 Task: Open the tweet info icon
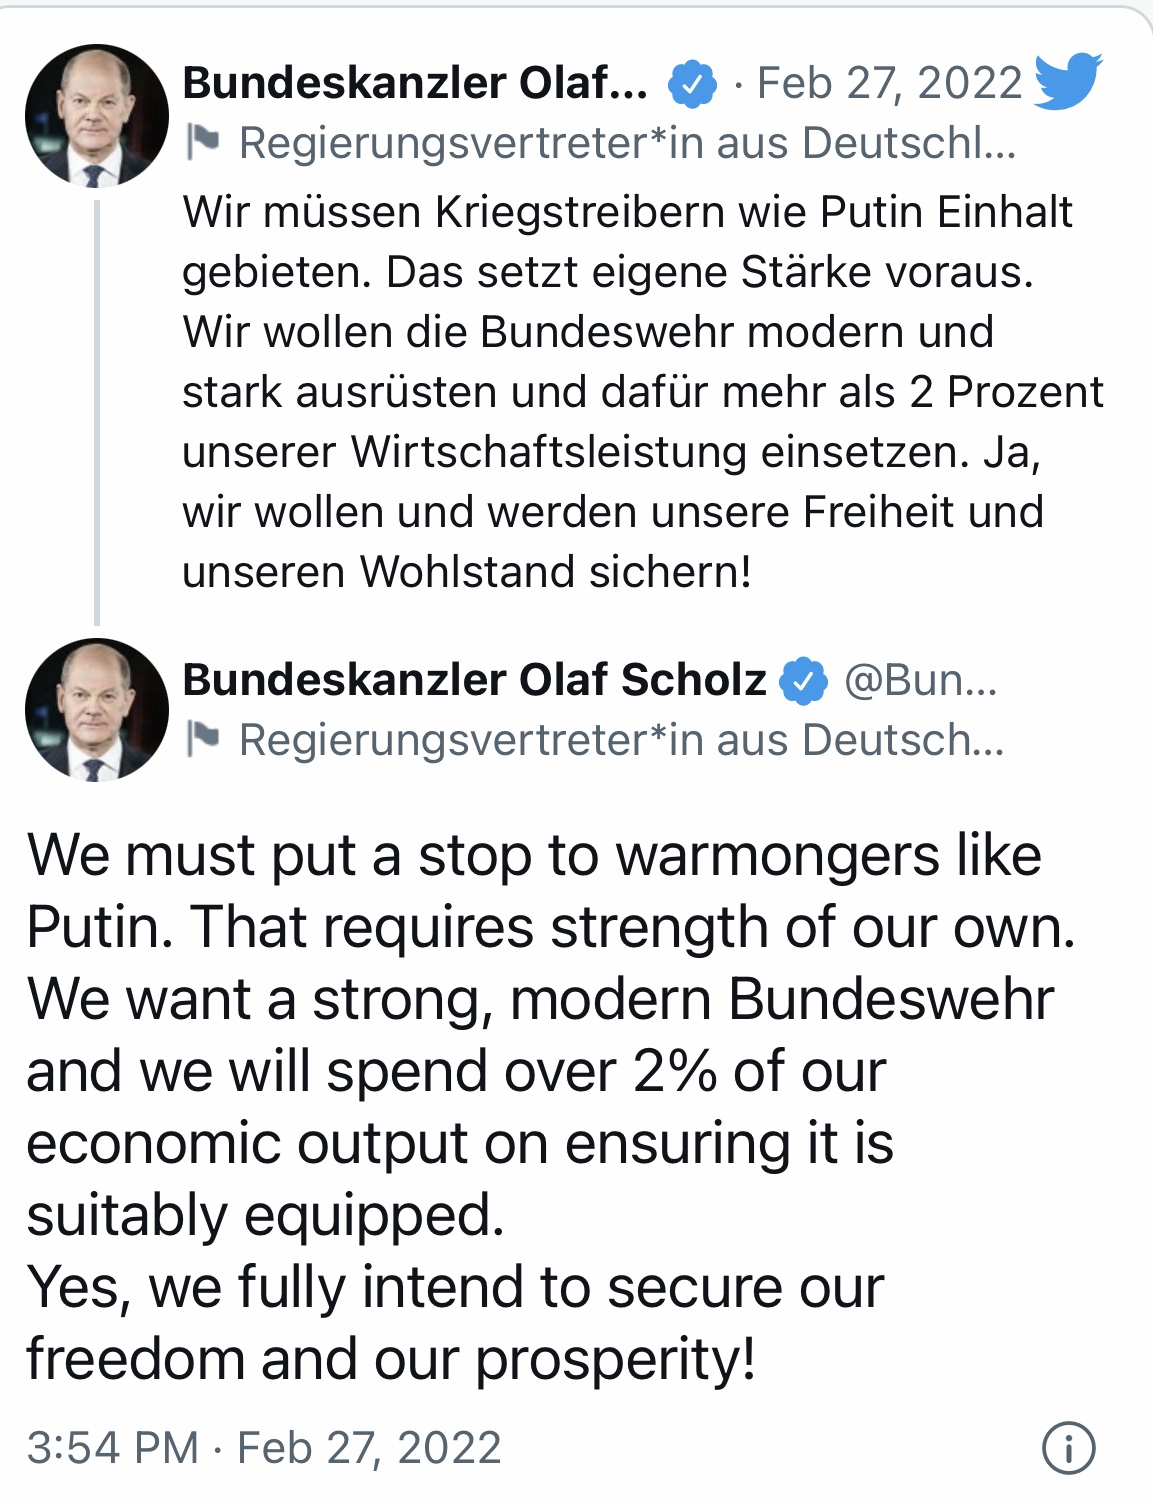(1069, 1447)
